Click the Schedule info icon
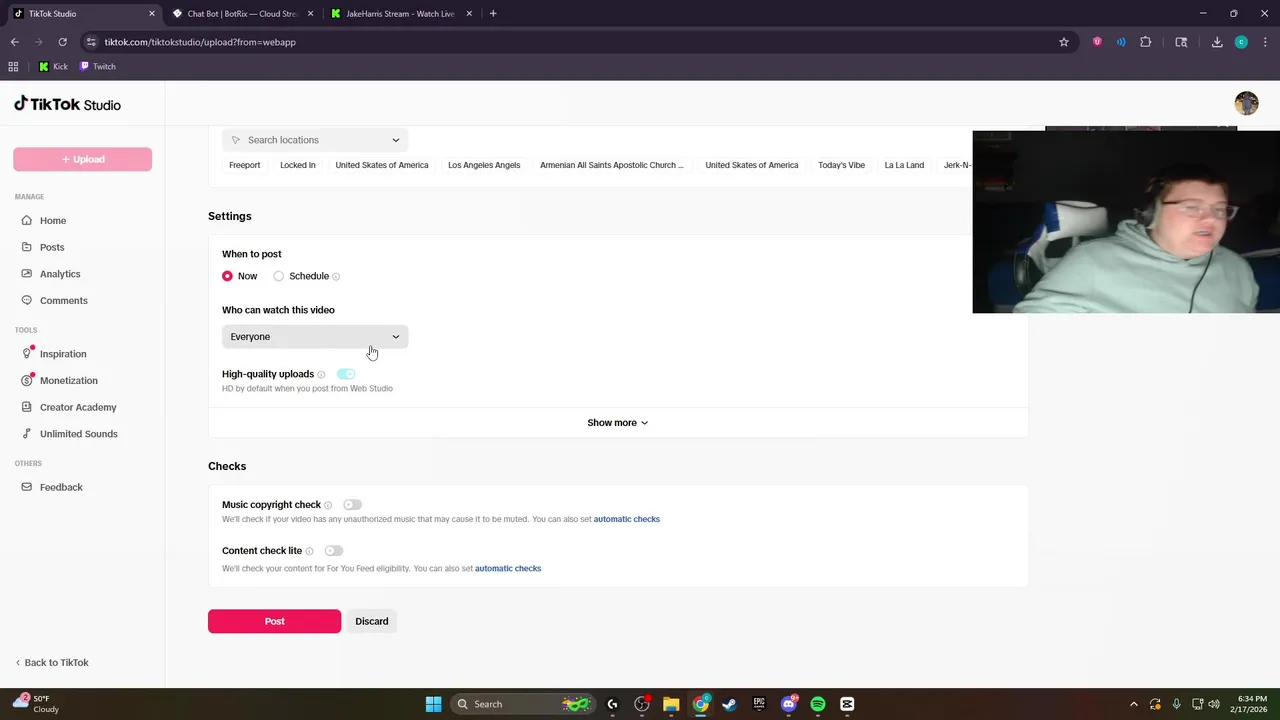The height and width of the screenshot is (720, 1280). 336,276
